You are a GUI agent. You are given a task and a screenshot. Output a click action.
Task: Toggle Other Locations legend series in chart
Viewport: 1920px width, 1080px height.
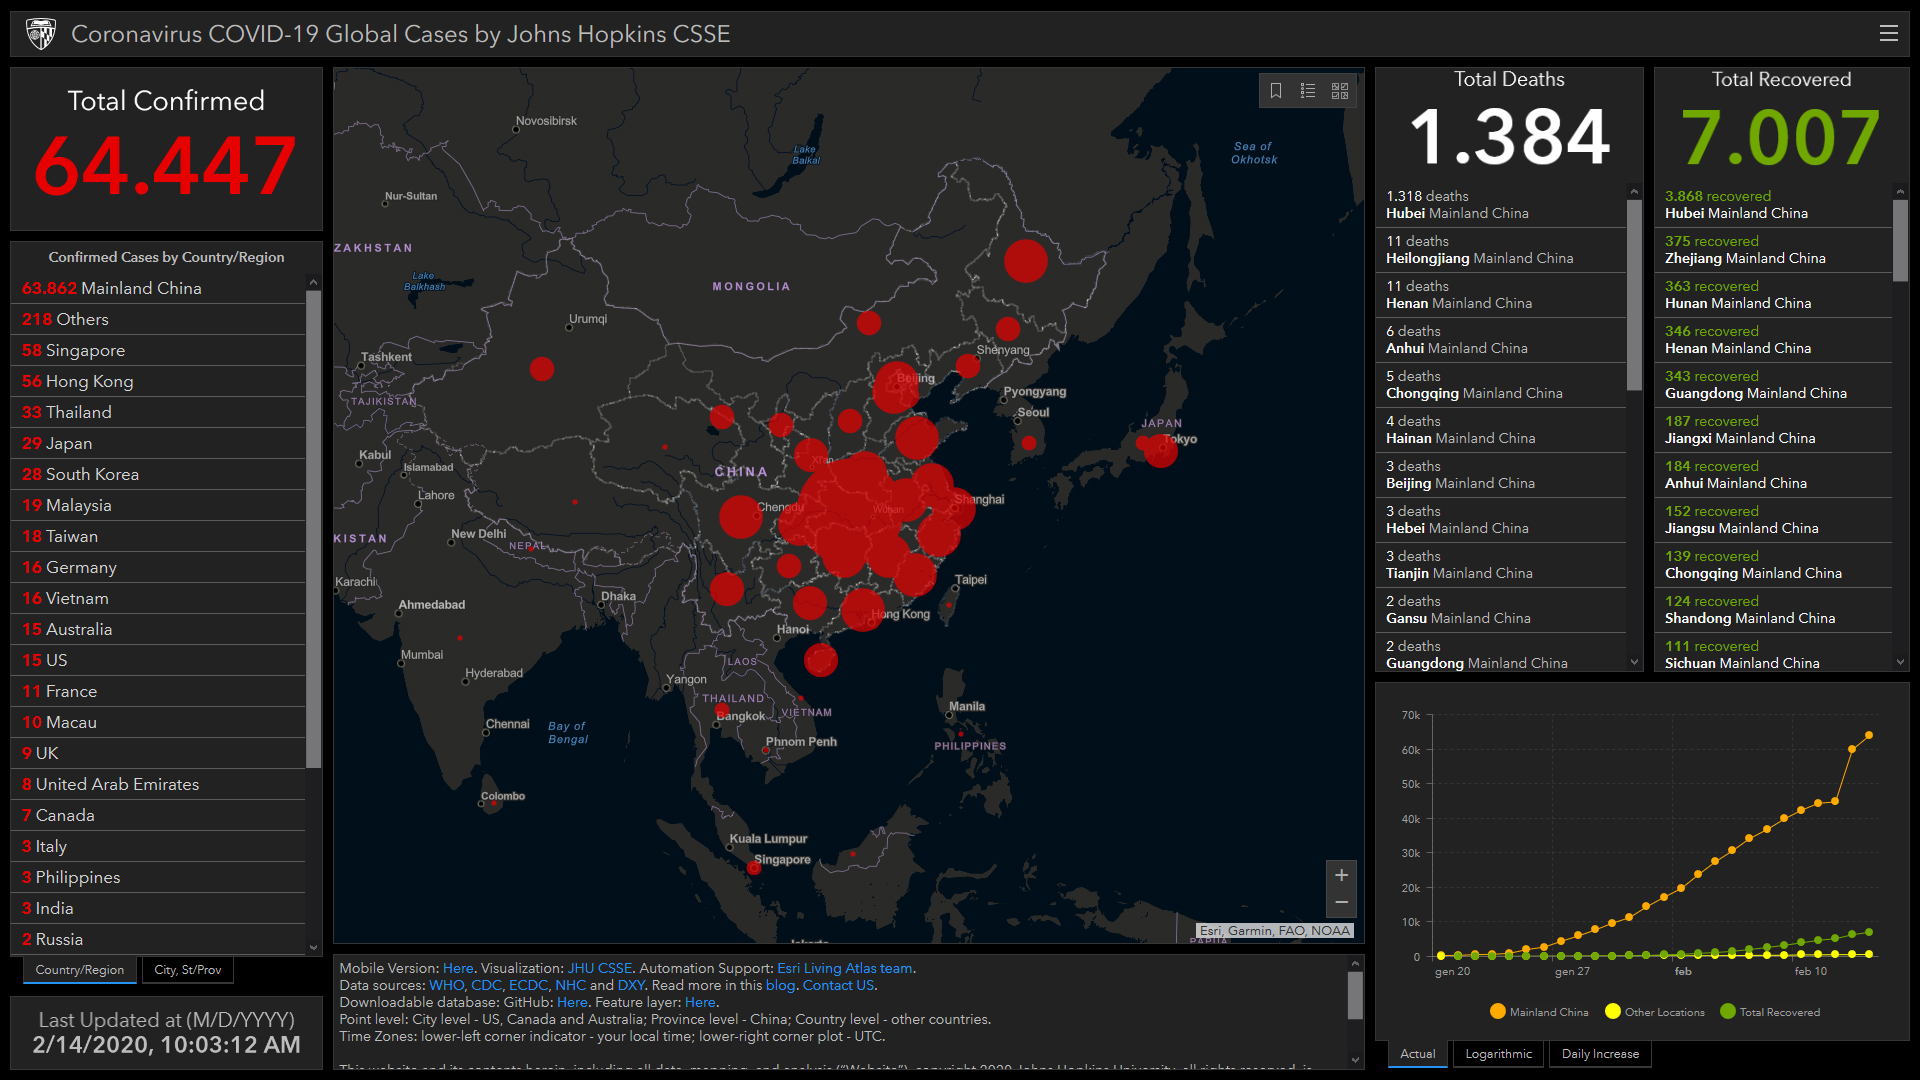click(1654, 1012)
